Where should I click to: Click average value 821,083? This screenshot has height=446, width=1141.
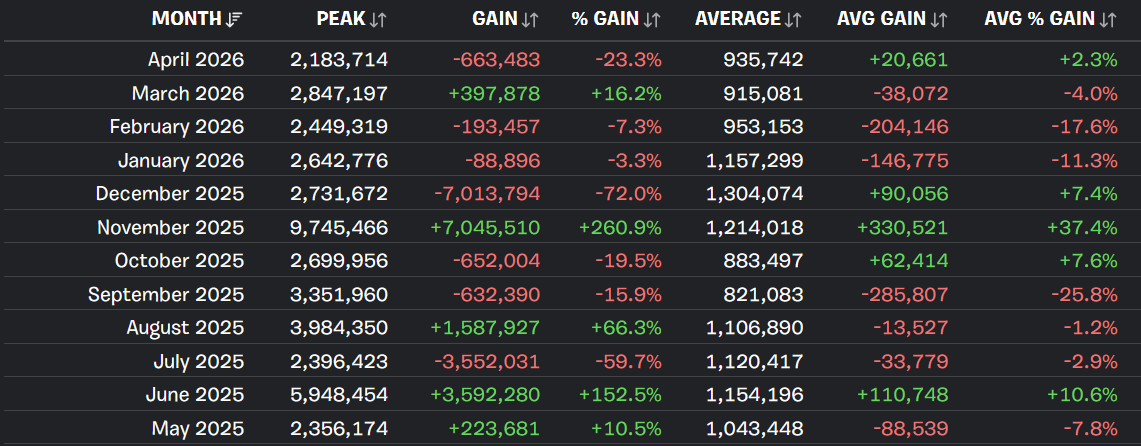click(x=763, y=295)
